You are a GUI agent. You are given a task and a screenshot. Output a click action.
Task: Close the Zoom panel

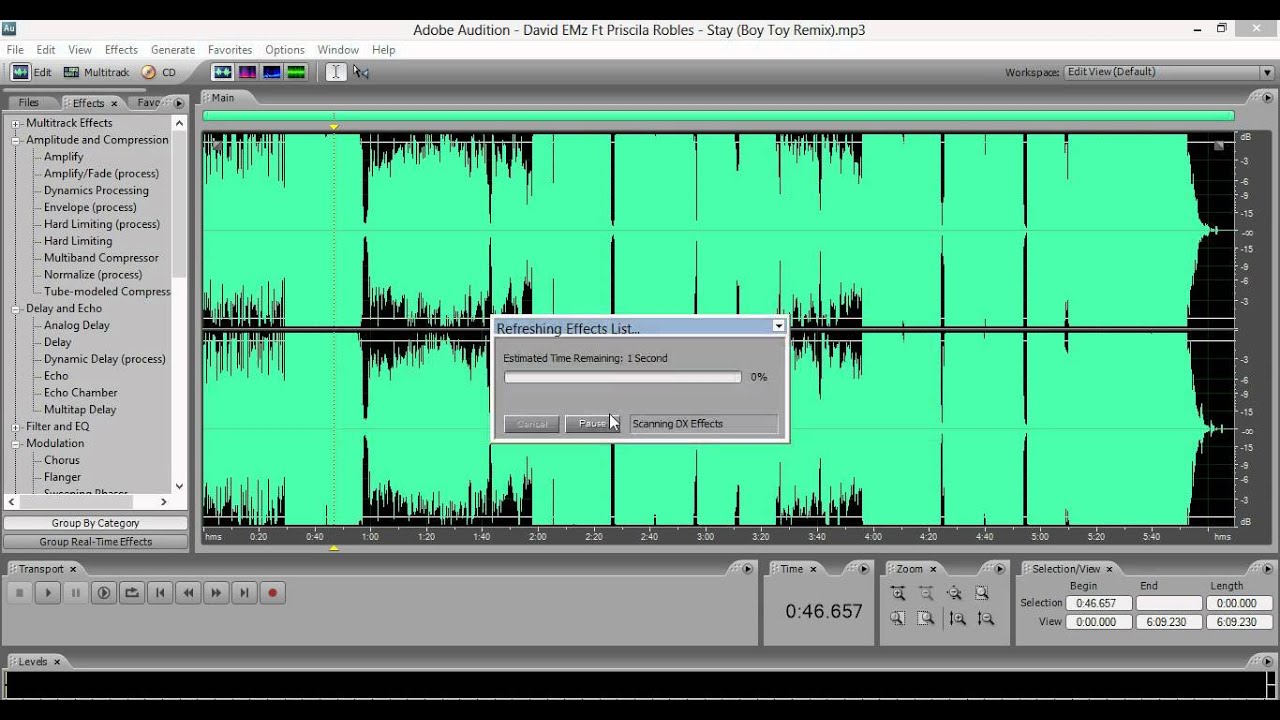click(933, 569)
